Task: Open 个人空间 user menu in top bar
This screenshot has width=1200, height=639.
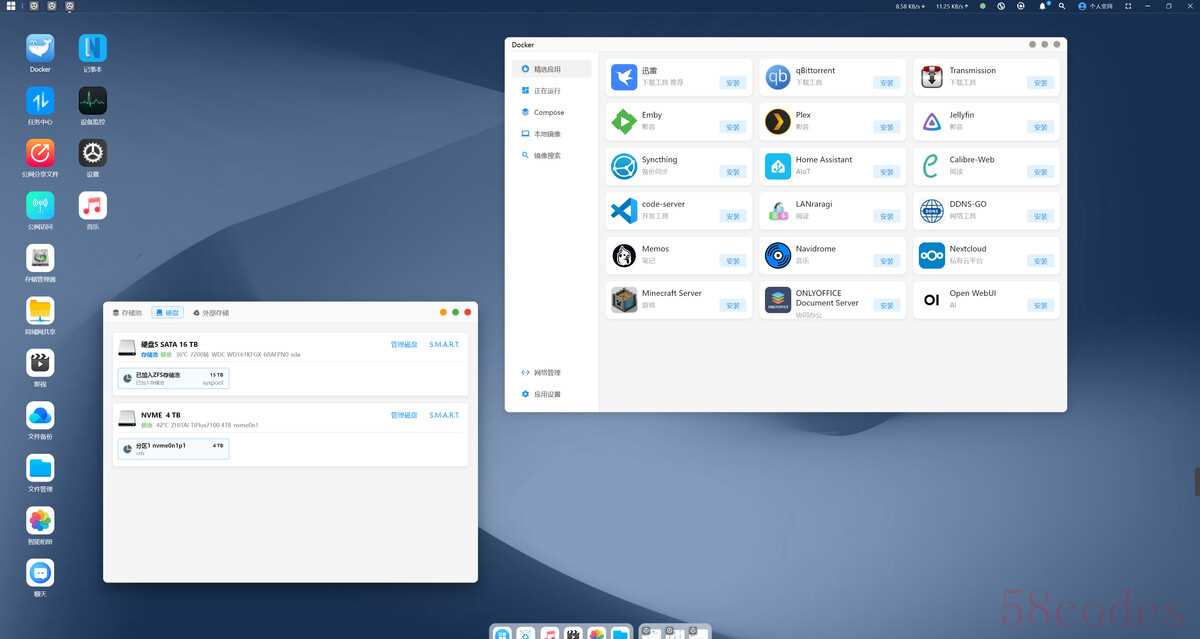Action: 1096,6
